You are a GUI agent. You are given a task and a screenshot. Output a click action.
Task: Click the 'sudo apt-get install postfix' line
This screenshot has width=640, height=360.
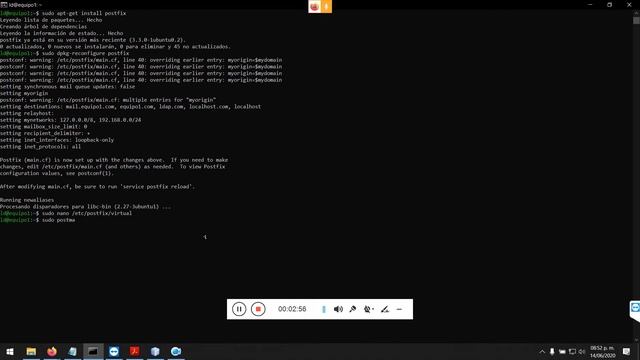point(63,13)
